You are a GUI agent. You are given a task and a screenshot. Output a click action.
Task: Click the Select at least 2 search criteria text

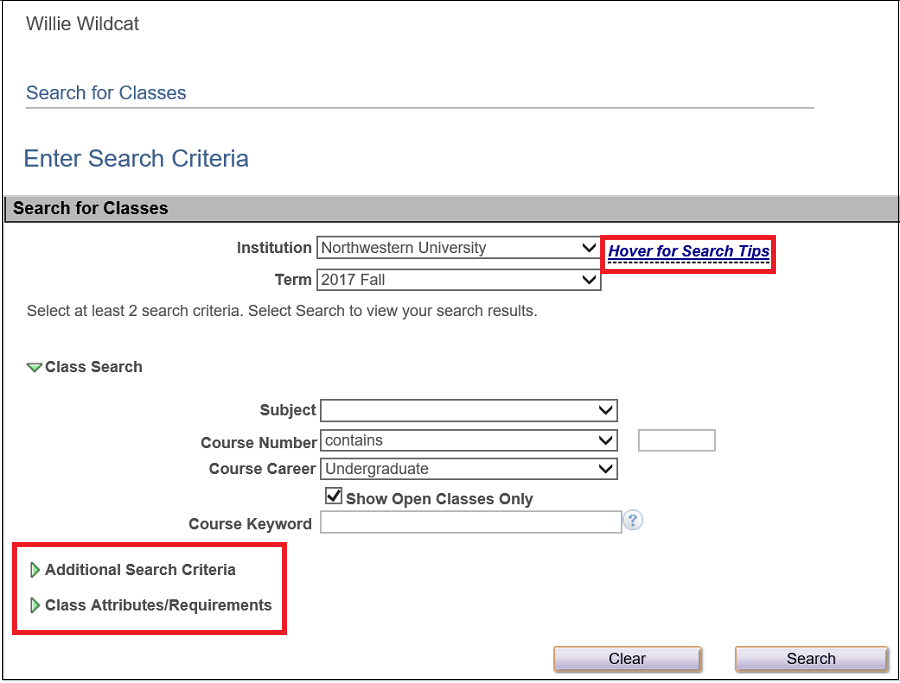point(282,311)
